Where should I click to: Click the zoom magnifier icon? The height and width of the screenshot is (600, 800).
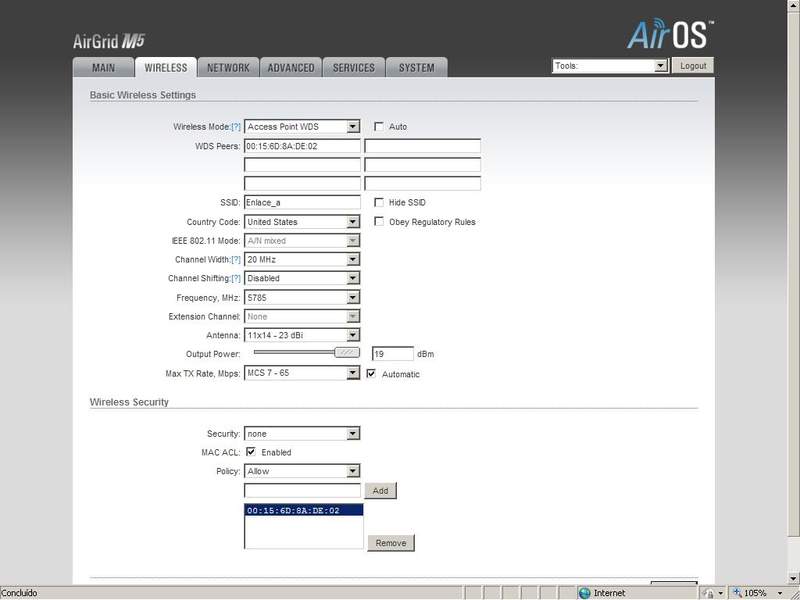pyautogui.click(x=737, y=593)
